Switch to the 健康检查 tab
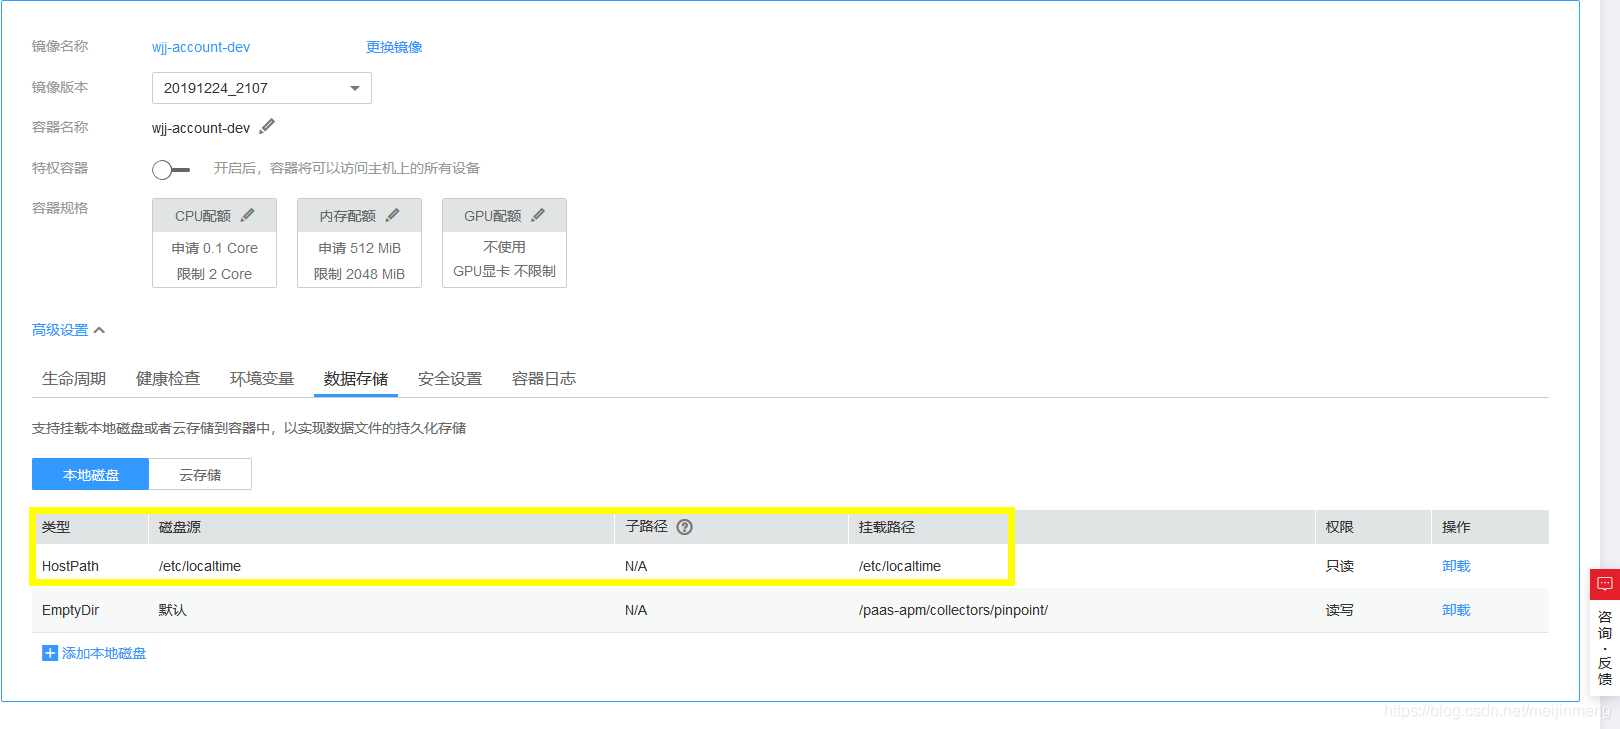Viewport: 1620px width, 729px height. pos(168,379)
